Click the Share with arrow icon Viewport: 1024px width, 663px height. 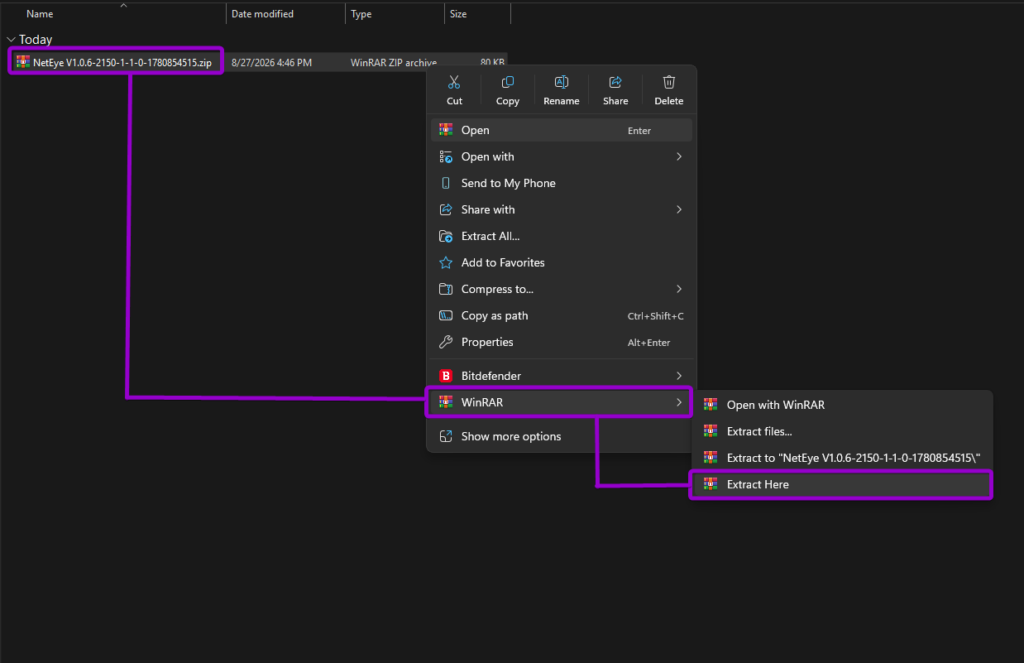[x=446, y=210]
